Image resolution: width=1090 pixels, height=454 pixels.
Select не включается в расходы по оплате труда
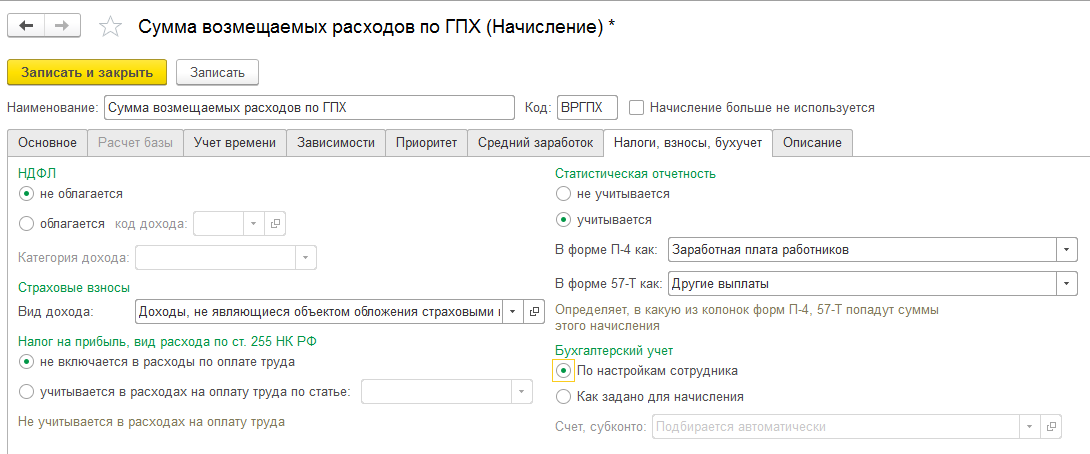pos(26,362)
